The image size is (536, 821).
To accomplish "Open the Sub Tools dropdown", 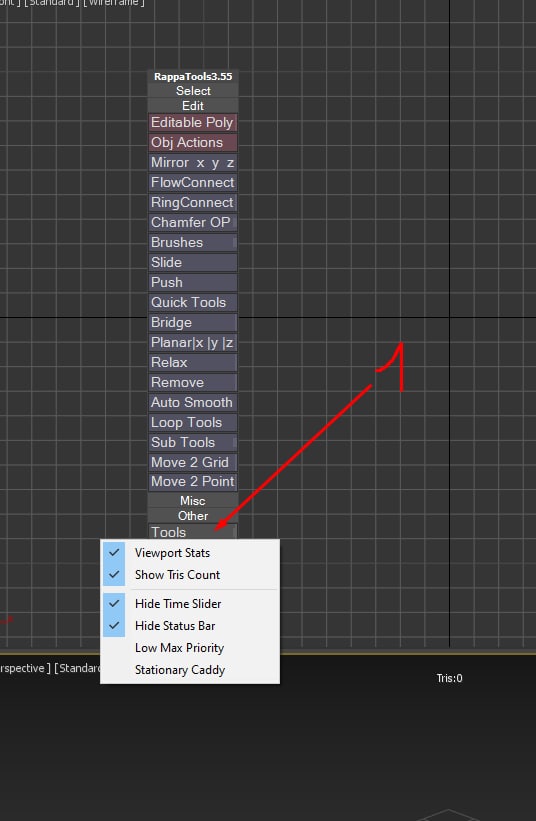I will tap(193, 442).
